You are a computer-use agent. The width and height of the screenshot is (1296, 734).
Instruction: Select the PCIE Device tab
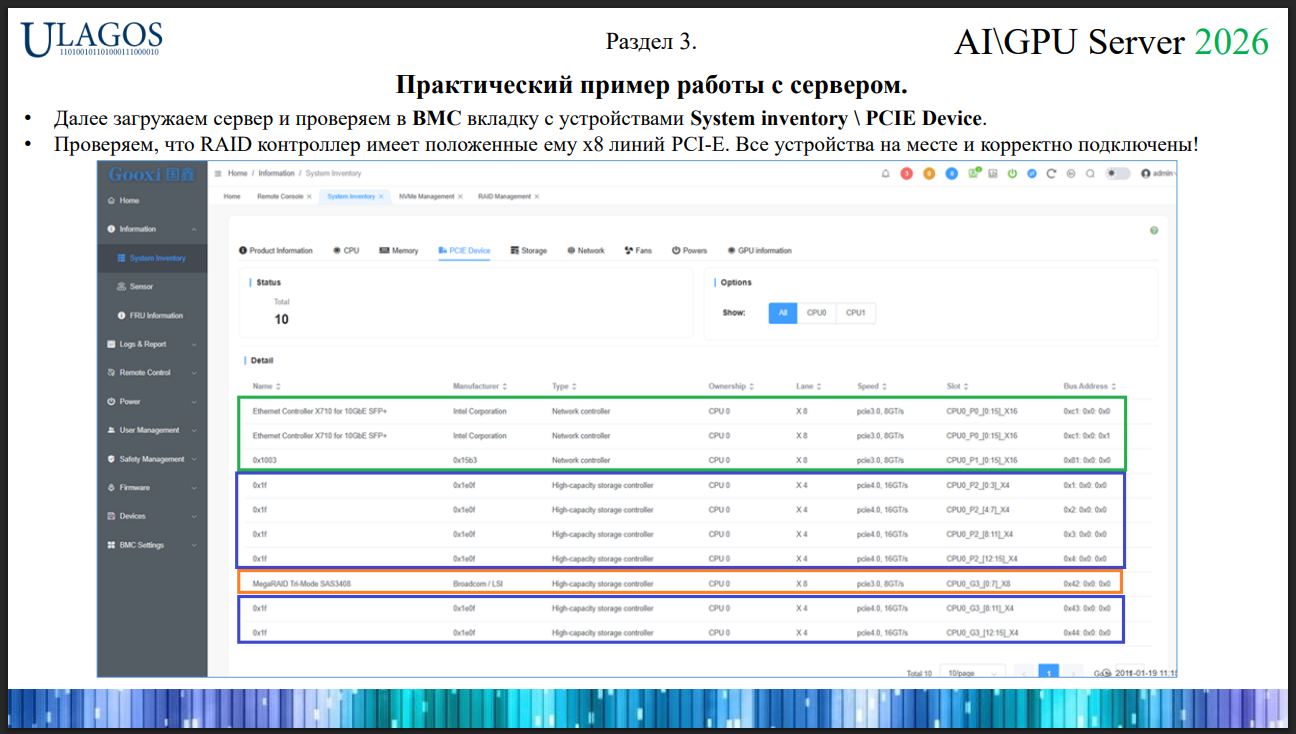[x=464, y=250]
